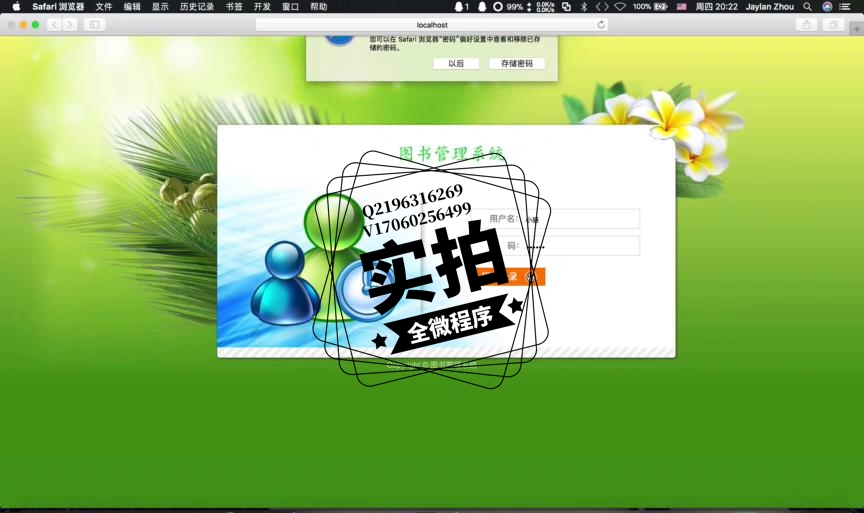Show all tabs overview button
864x513 pixels.
[x=833, y=25]
